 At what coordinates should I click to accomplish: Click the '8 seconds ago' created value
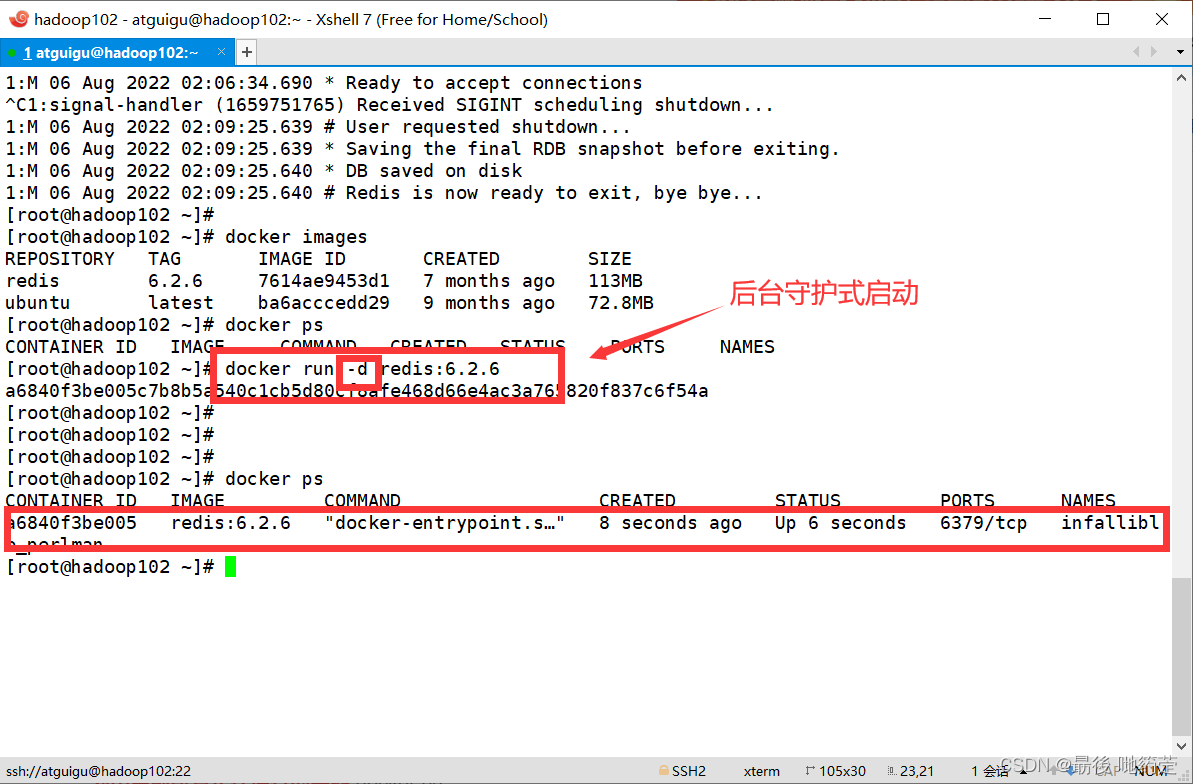[x=670, y=523]
